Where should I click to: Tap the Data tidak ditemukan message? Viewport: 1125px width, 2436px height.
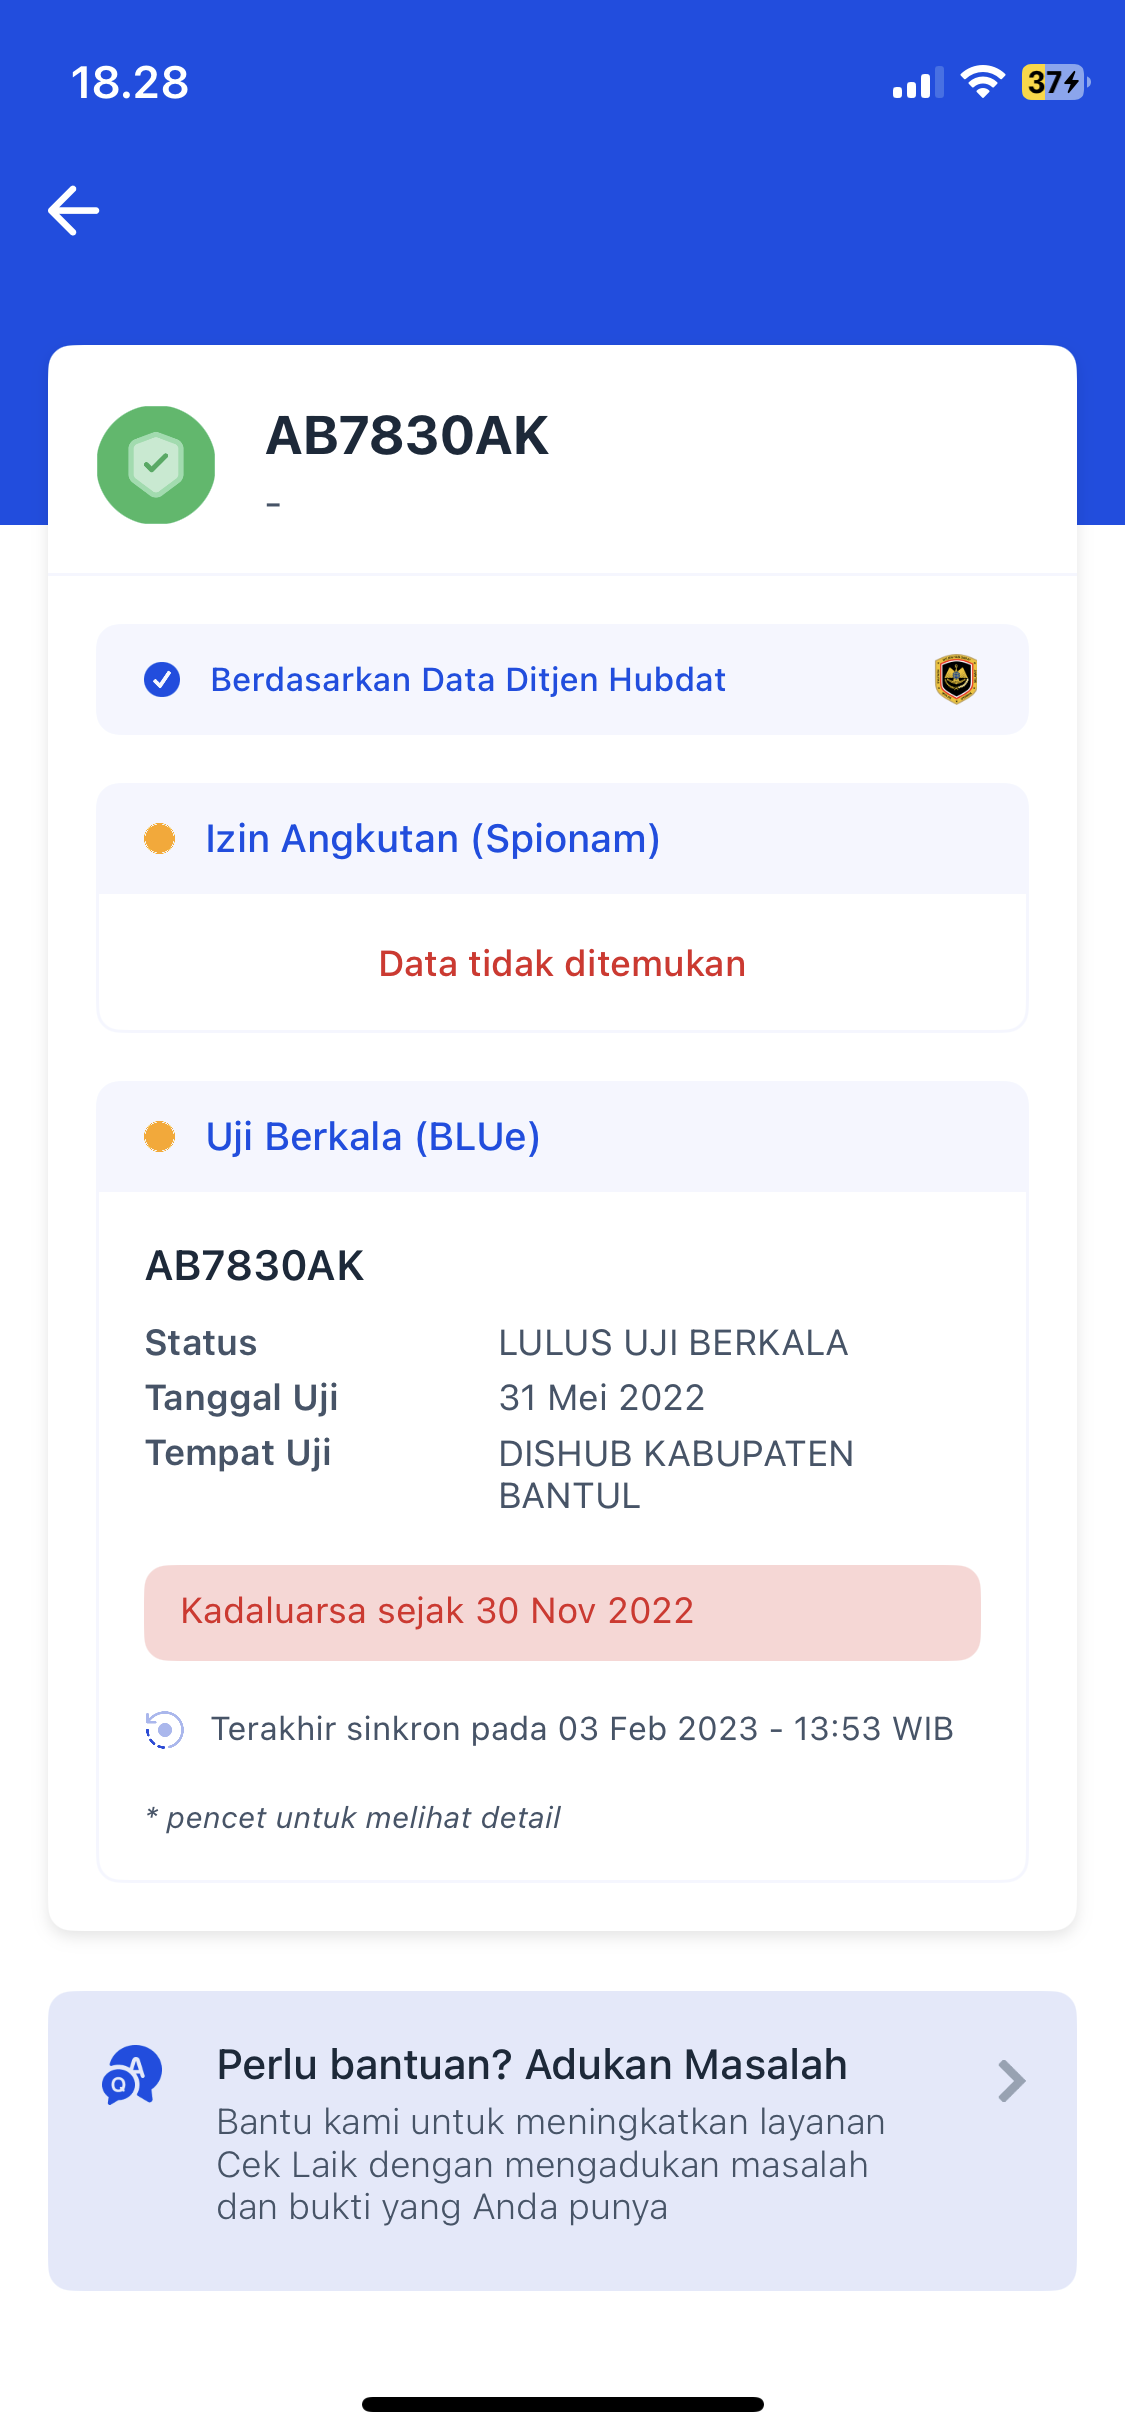[x=562, y=964]
